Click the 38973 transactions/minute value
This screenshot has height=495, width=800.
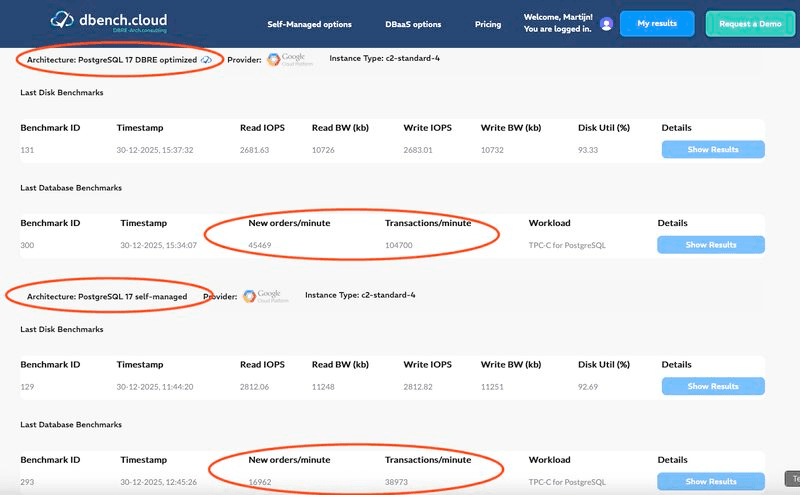[x=400, y=481]
